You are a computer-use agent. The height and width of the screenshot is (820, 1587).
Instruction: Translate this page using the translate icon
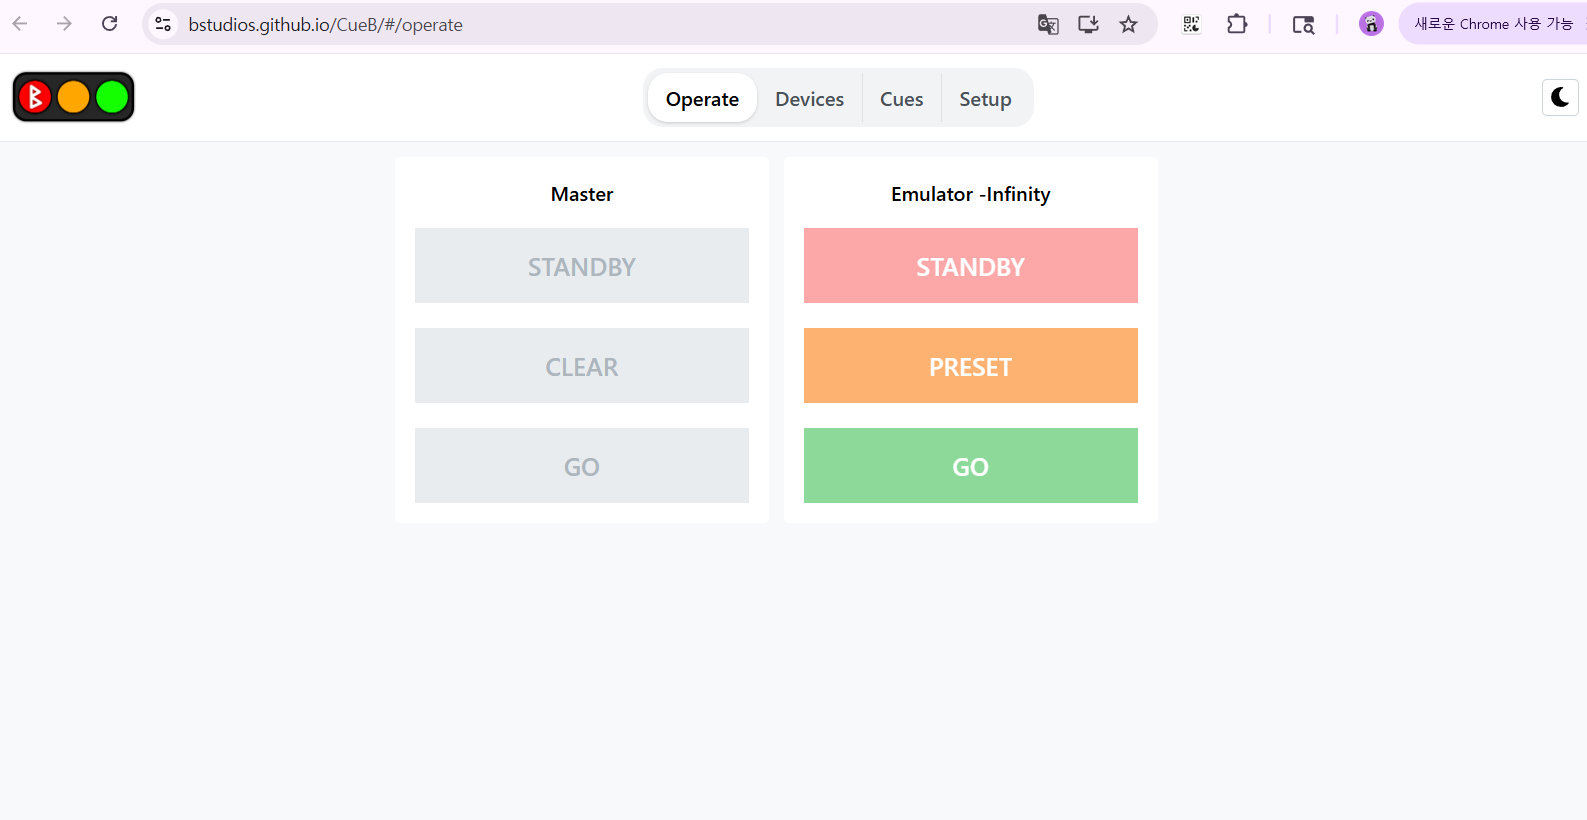click(x=1048, y=24)
